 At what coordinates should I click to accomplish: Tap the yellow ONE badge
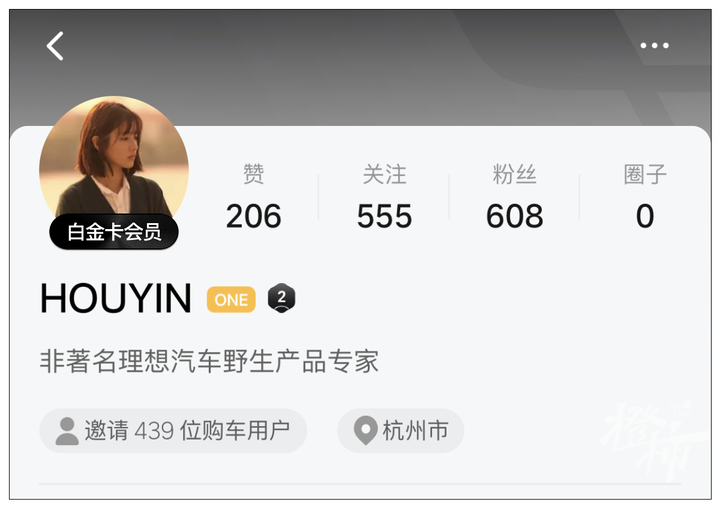click(231, 299)
